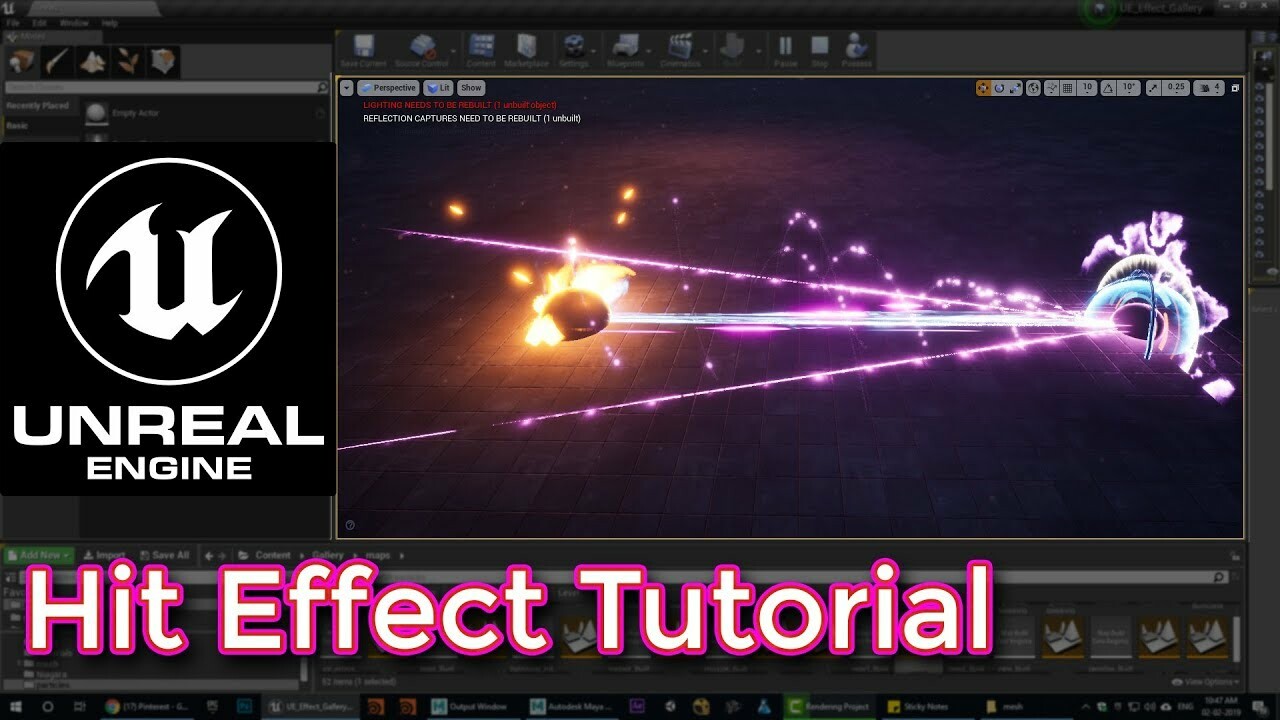Click the viewport corner question mark icon

(350, 525)
